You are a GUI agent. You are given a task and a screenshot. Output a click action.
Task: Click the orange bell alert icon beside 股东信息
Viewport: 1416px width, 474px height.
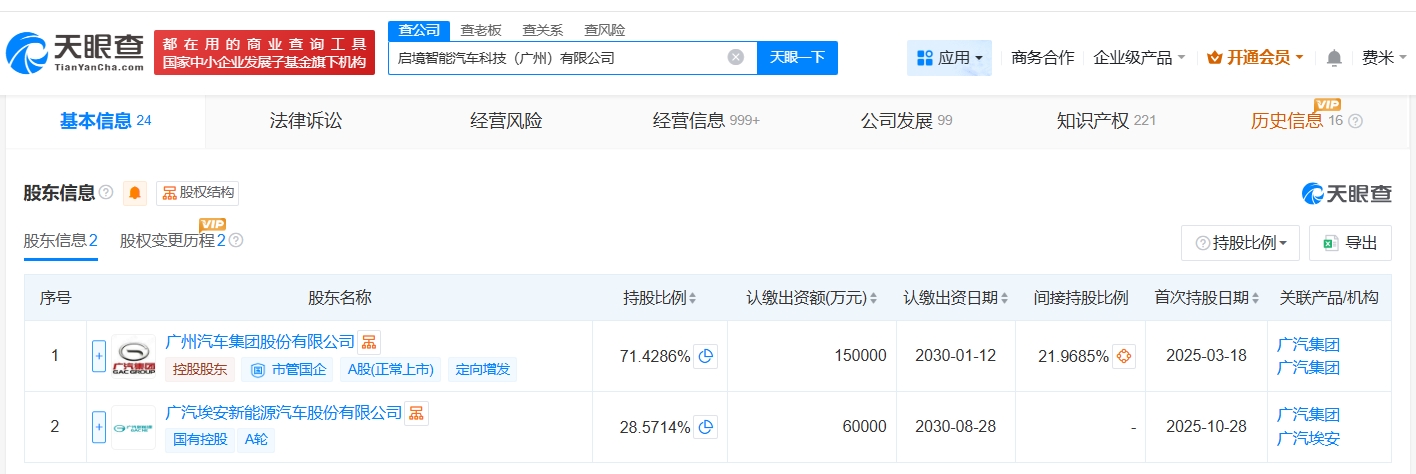click(135, 193)
